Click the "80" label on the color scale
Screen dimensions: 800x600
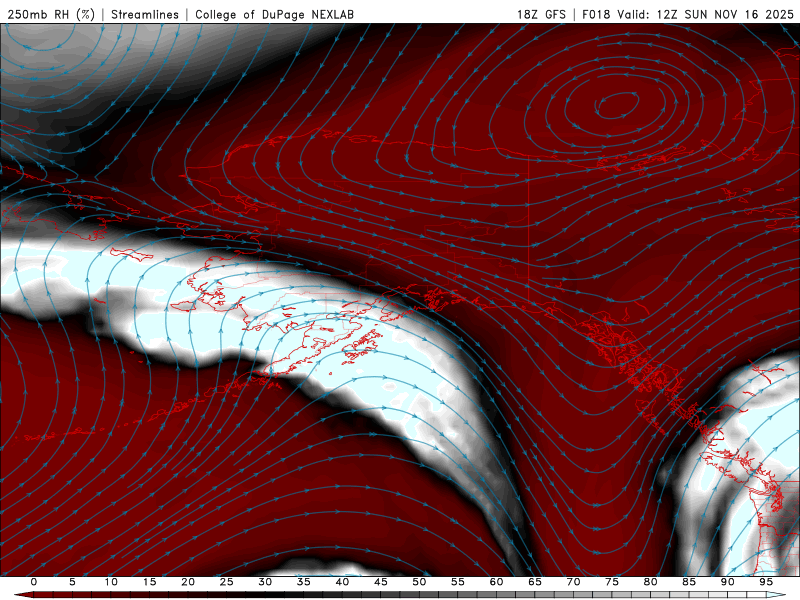pyautogui.click(x=650, y=582)
